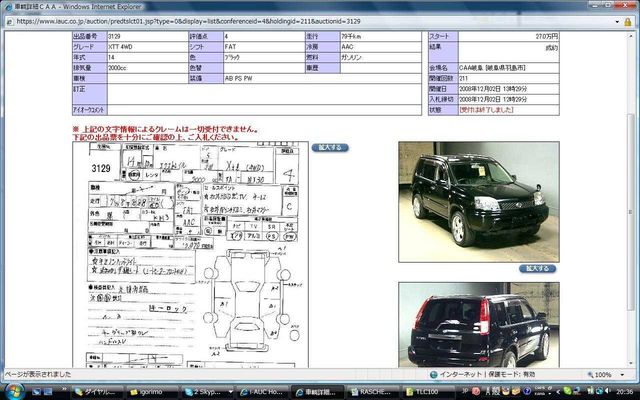The width and height of the screenshot is (640, 400).
Task: Click the blue help question mark tray icon
Action: 527,391
